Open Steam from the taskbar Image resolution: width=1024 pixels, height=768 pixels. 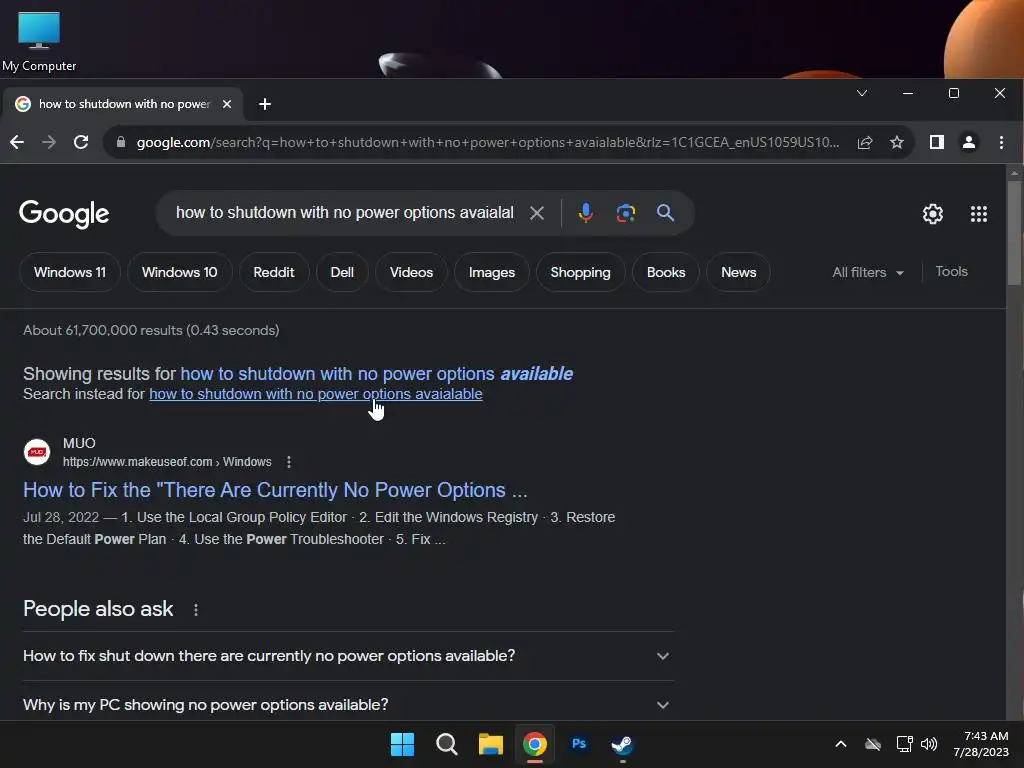(x=622, y=744)
